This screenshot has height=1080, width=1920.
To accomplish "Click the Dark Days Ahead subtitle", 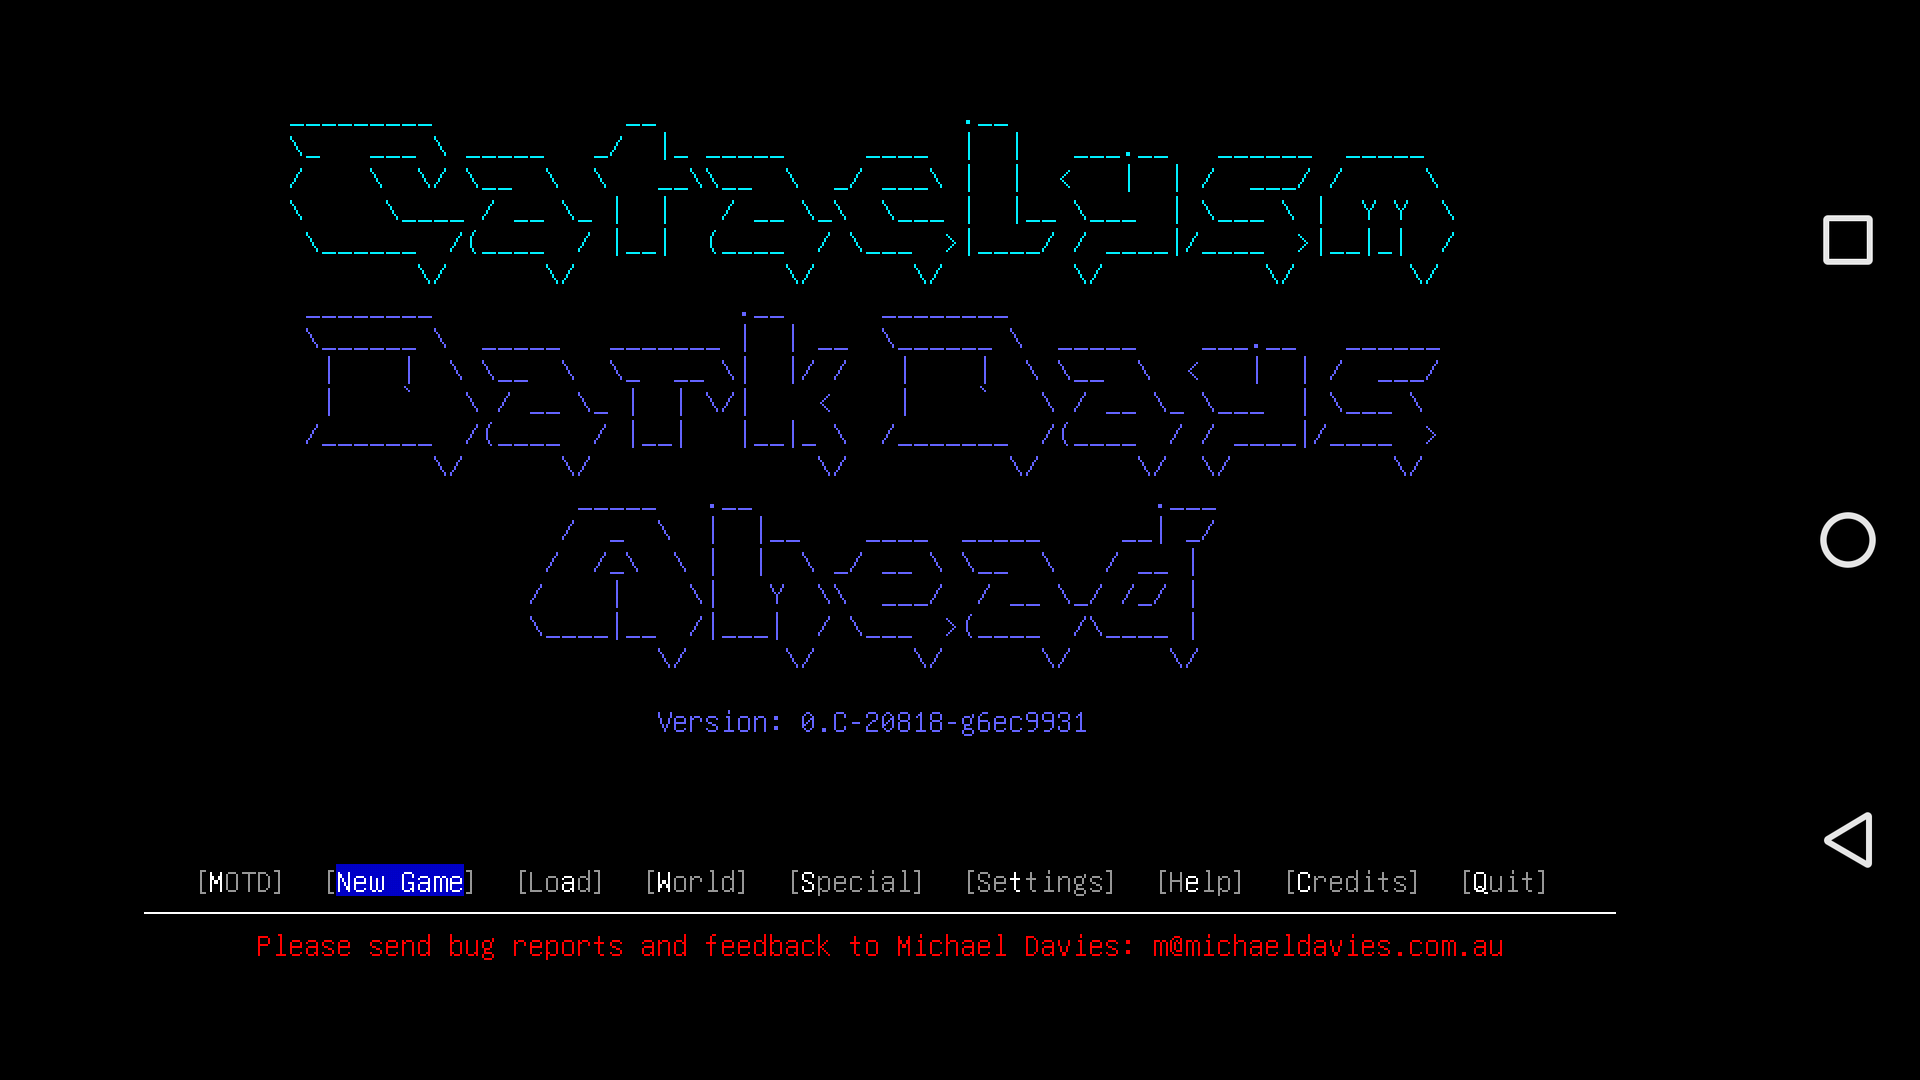I will 872,488.
